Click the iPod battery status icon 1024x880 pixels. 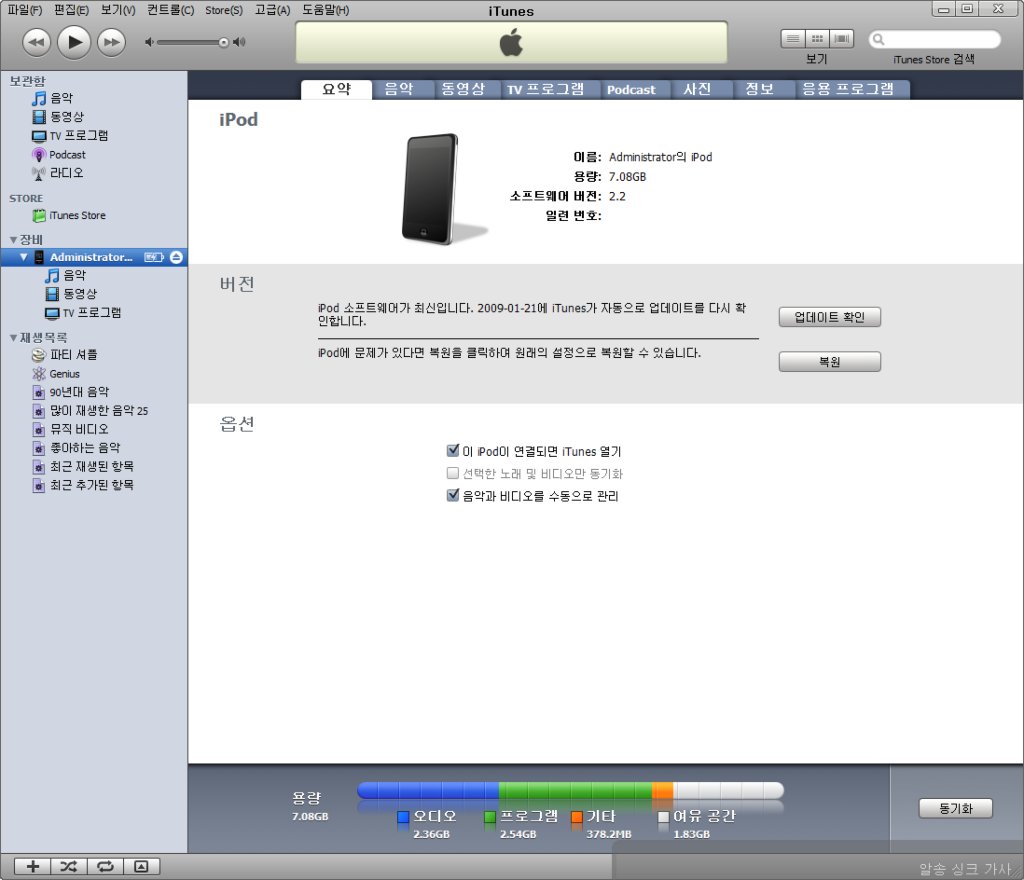[154, 257]
